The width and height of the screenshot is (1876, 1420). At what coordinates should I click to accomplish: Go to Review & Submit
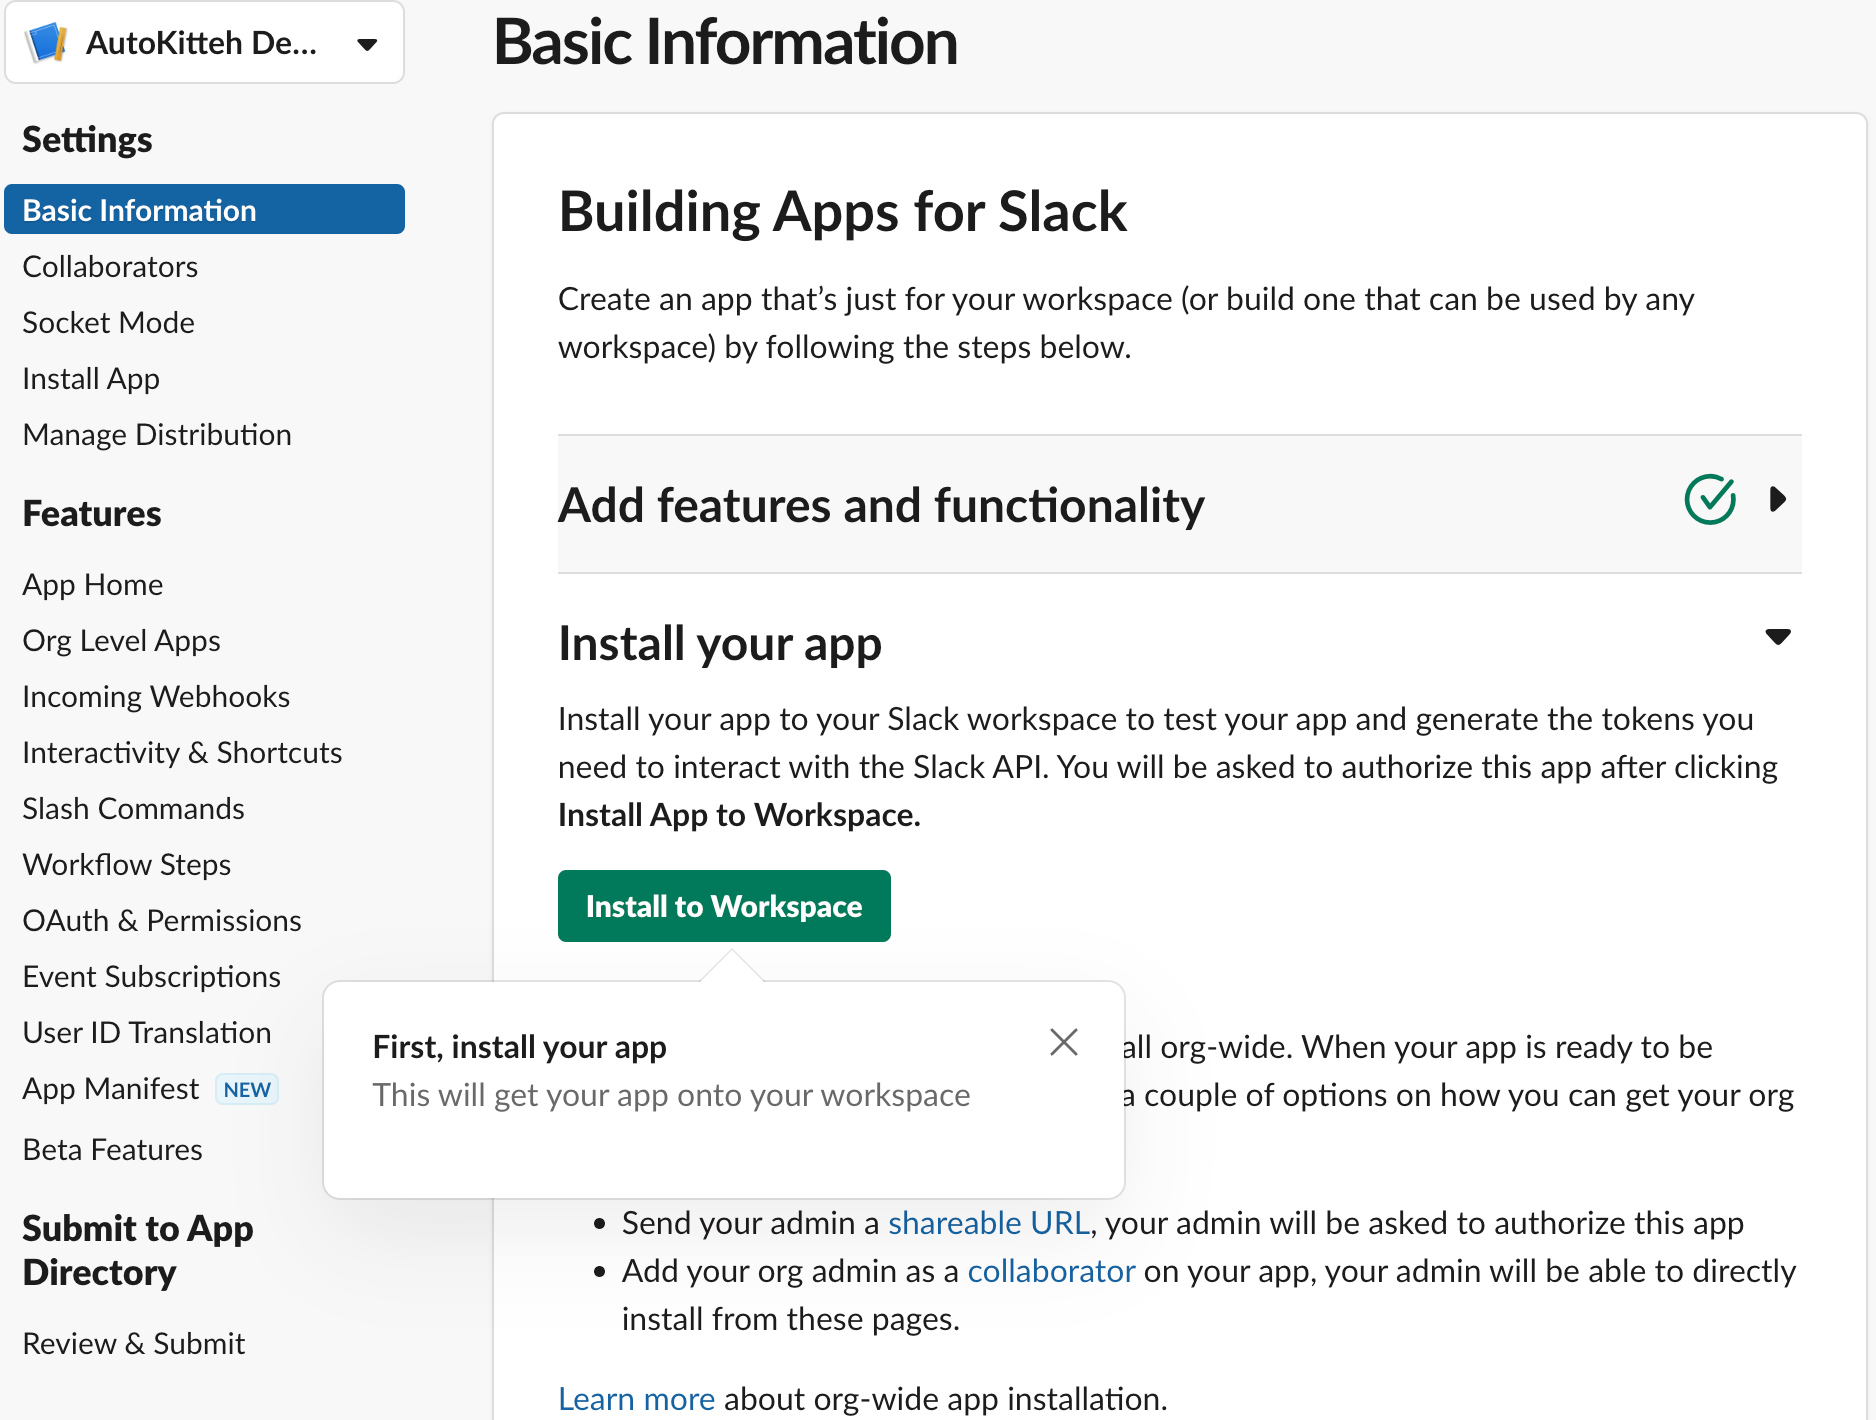coord(134,1344)
